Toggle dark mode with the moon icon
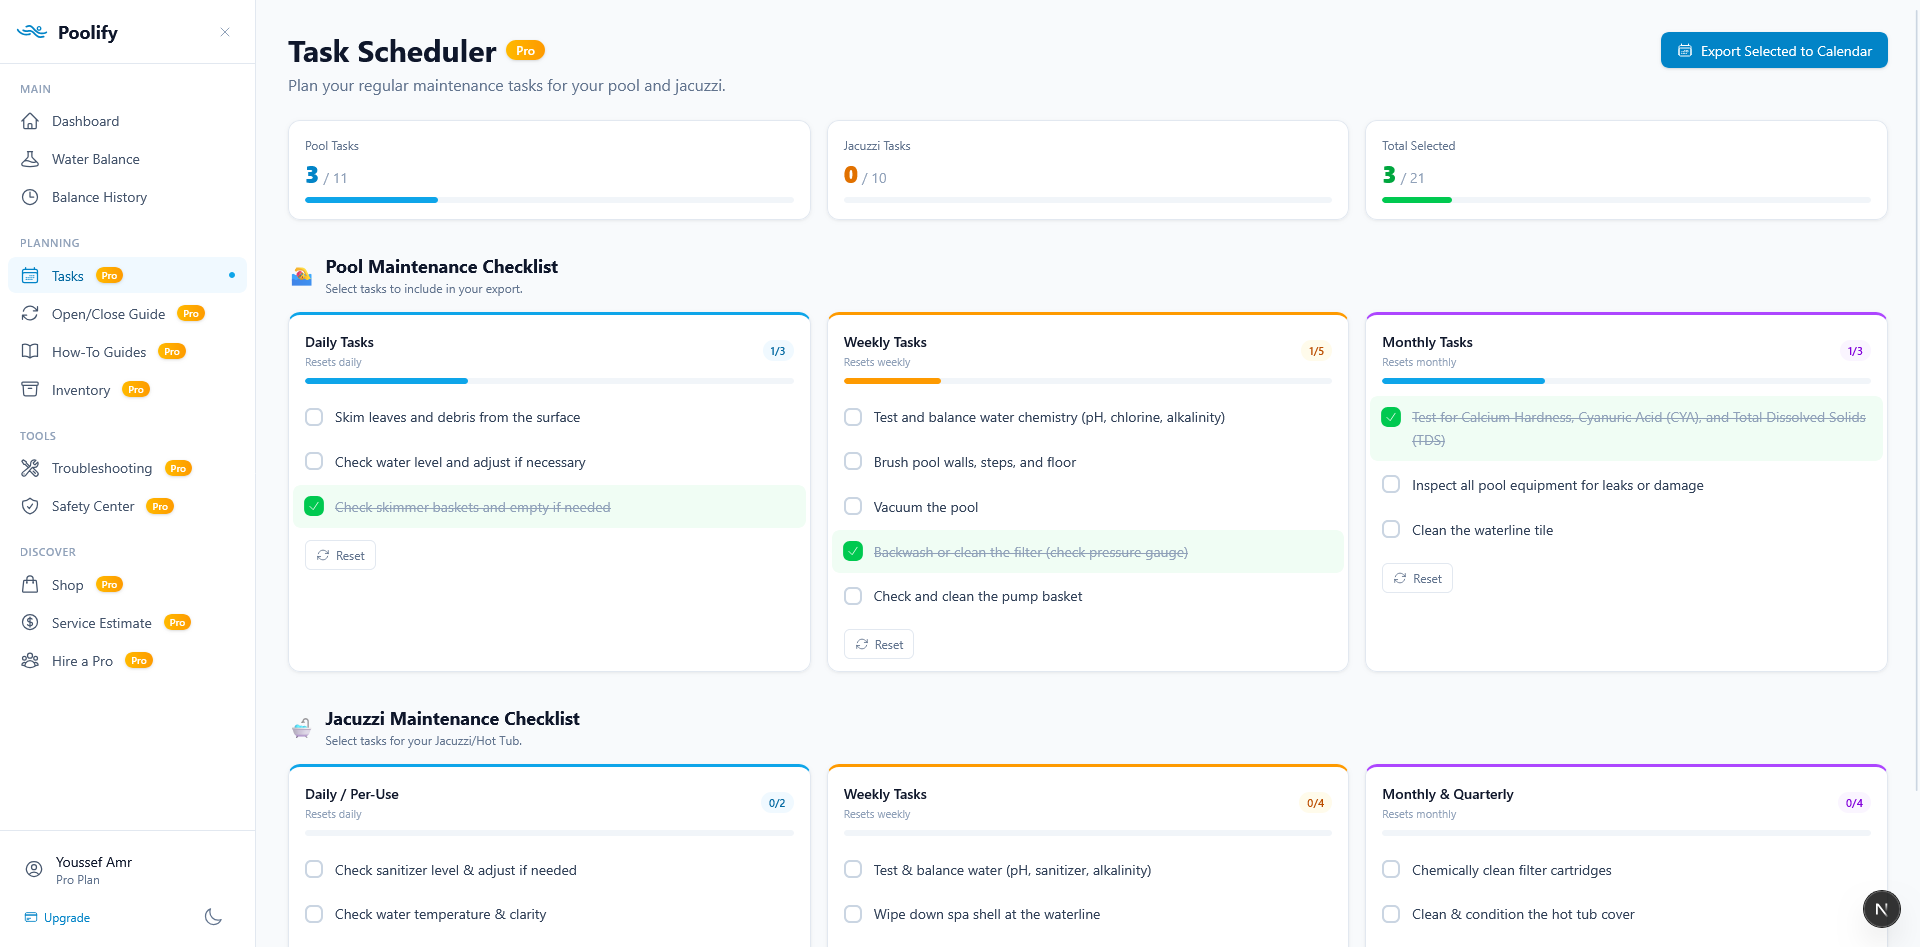Screen dimensions: 1920x947 [x=213, y=917]
